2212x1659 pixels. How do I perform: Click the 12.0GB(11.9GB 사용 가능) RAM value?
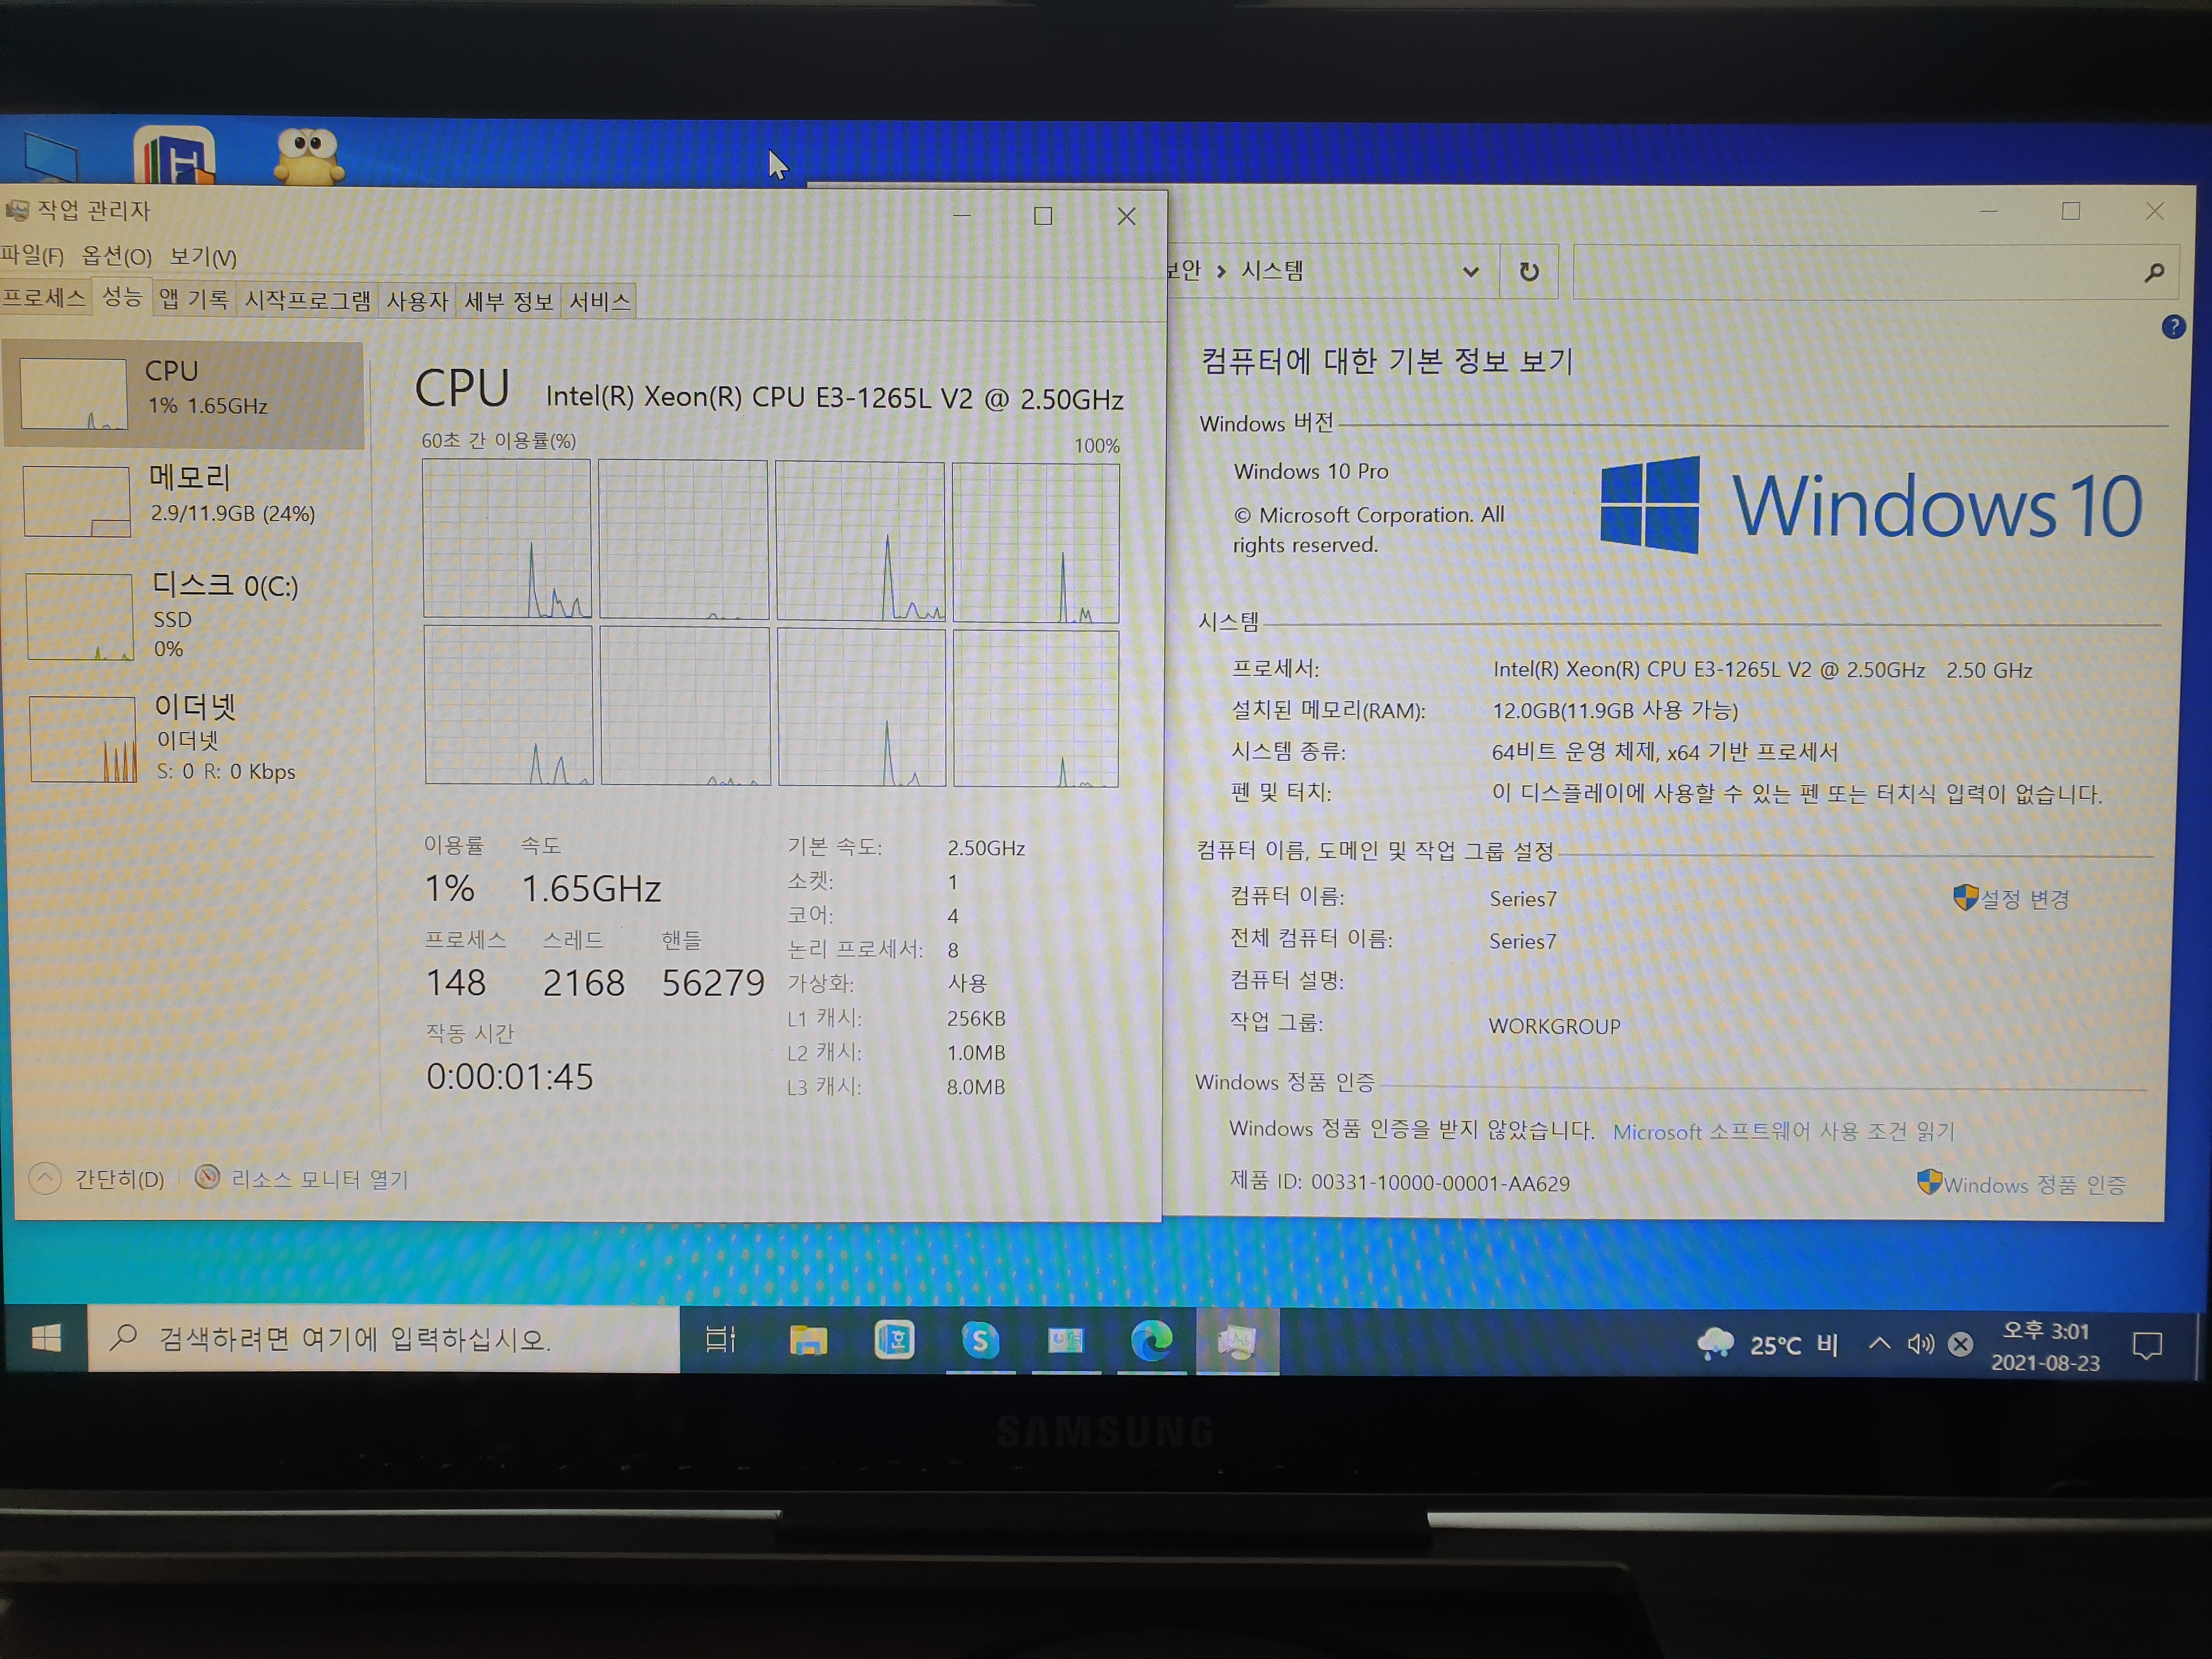pos(1614,710)
